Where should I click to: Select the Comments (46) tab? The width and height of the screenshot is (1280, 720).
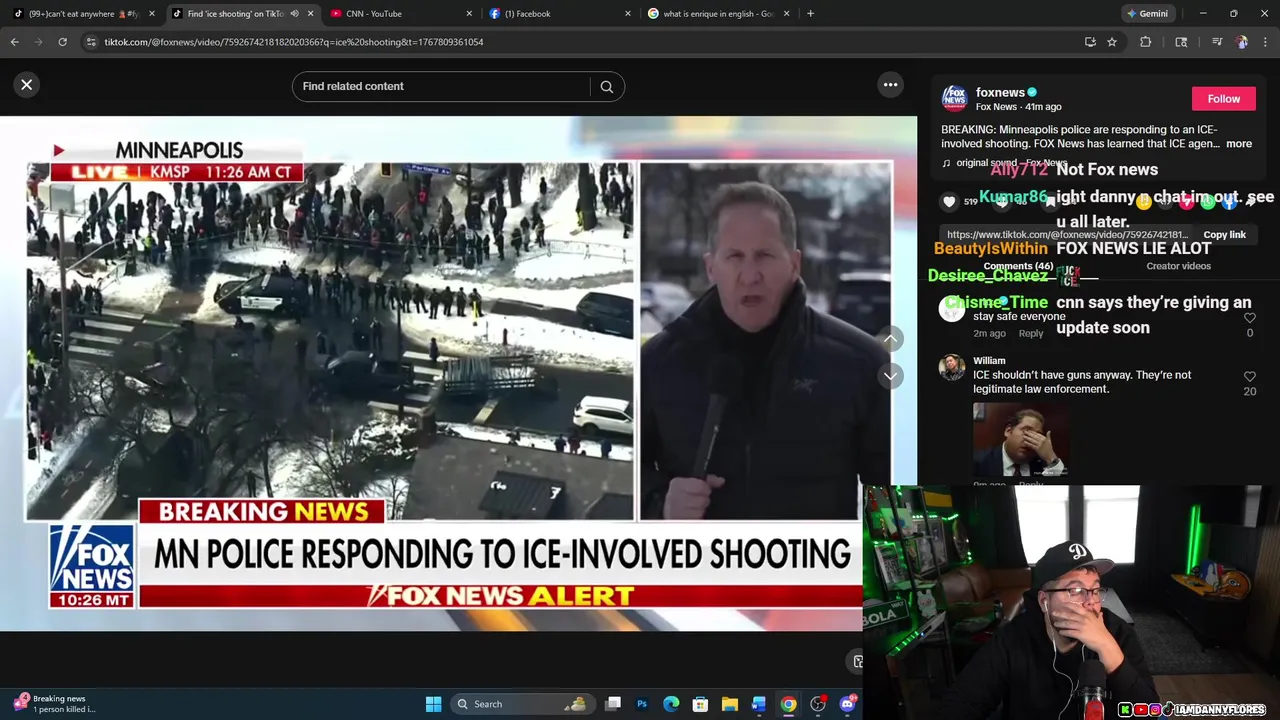tap(1018, 266)
